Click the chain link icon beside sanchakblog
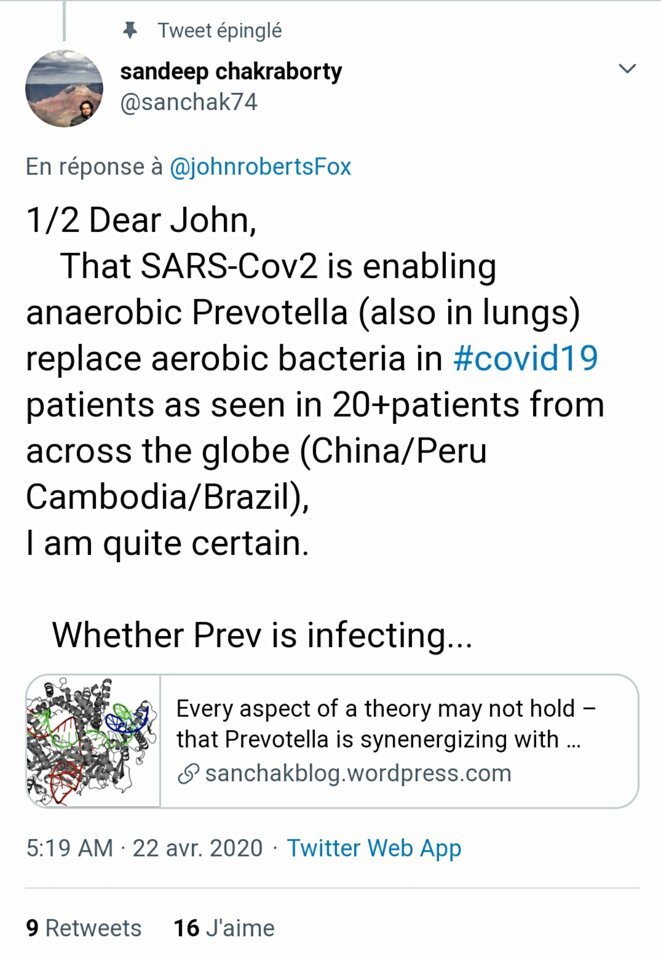The image size is (661, 956). point(188,774)
